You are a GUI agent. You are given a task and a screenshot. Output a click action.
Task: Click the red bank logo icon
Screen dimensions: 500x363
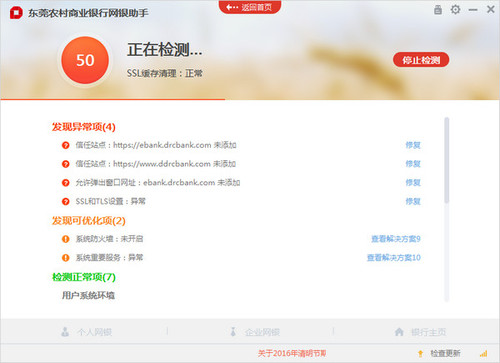click(x=16, y=13)
